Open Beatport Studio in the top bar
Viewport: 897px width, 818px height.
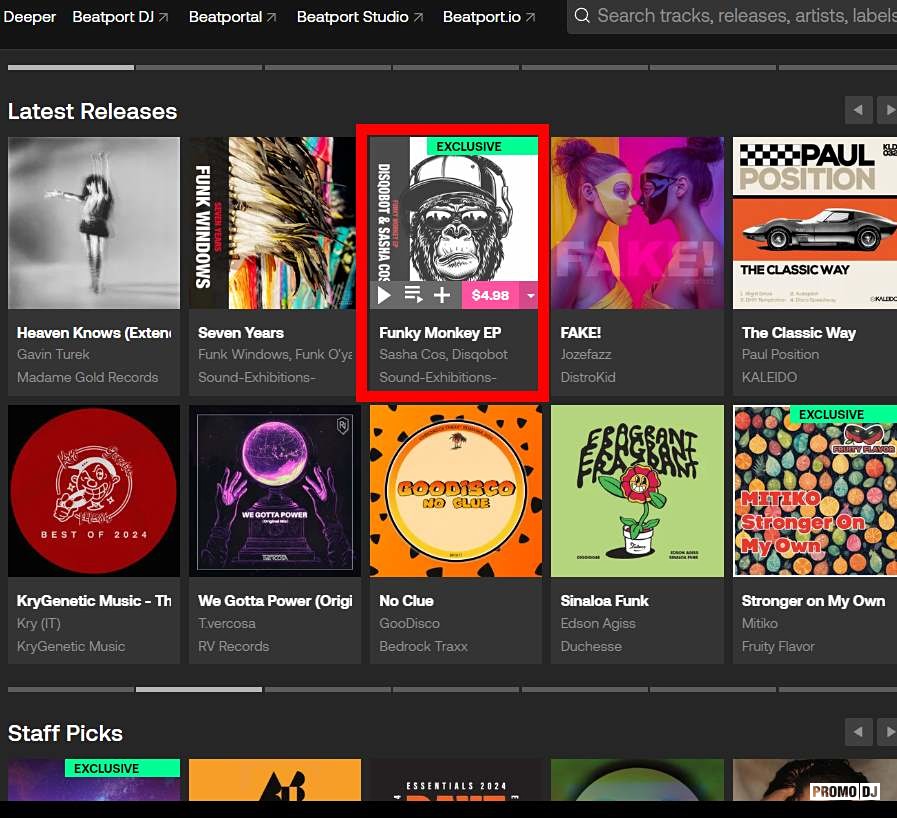pos(360,17)
